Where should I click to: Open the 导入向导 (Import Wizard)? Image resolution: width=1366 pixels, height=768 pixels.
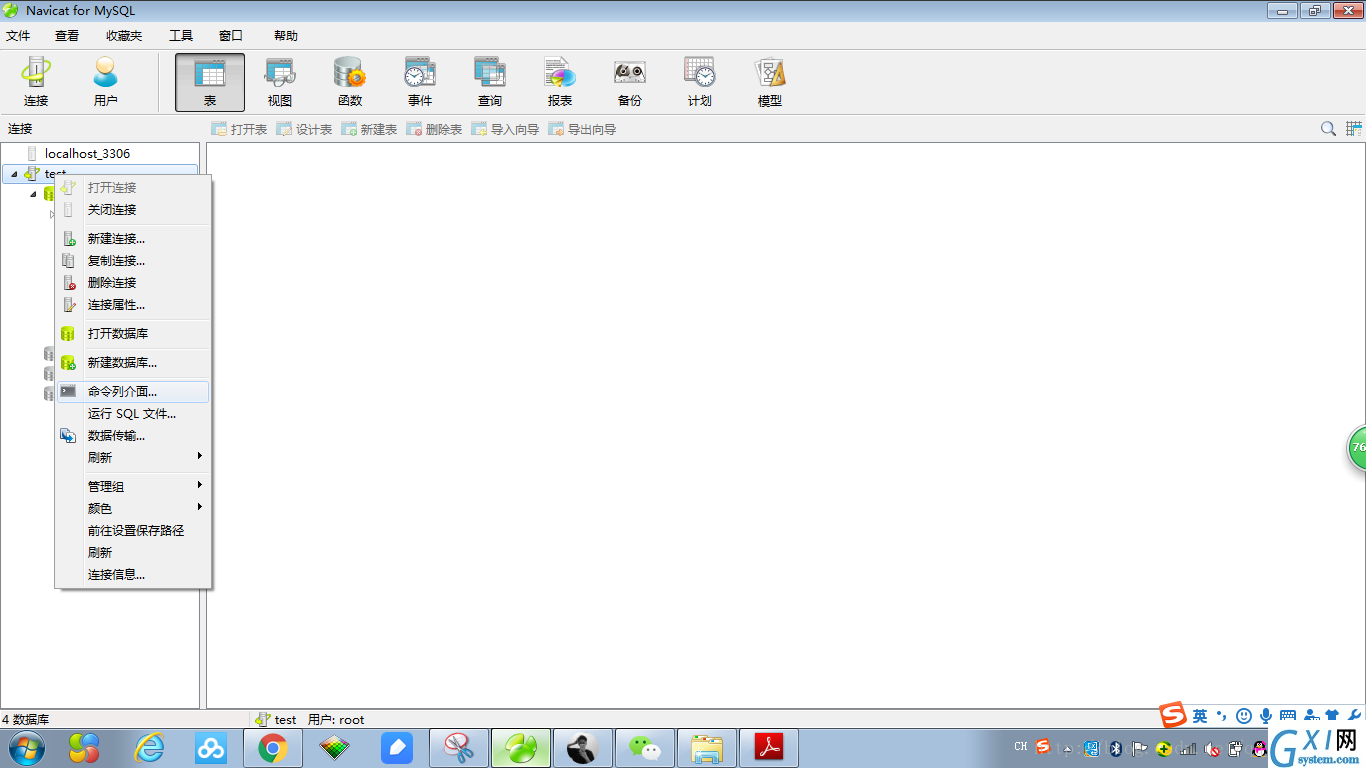[x=505, y=129]
